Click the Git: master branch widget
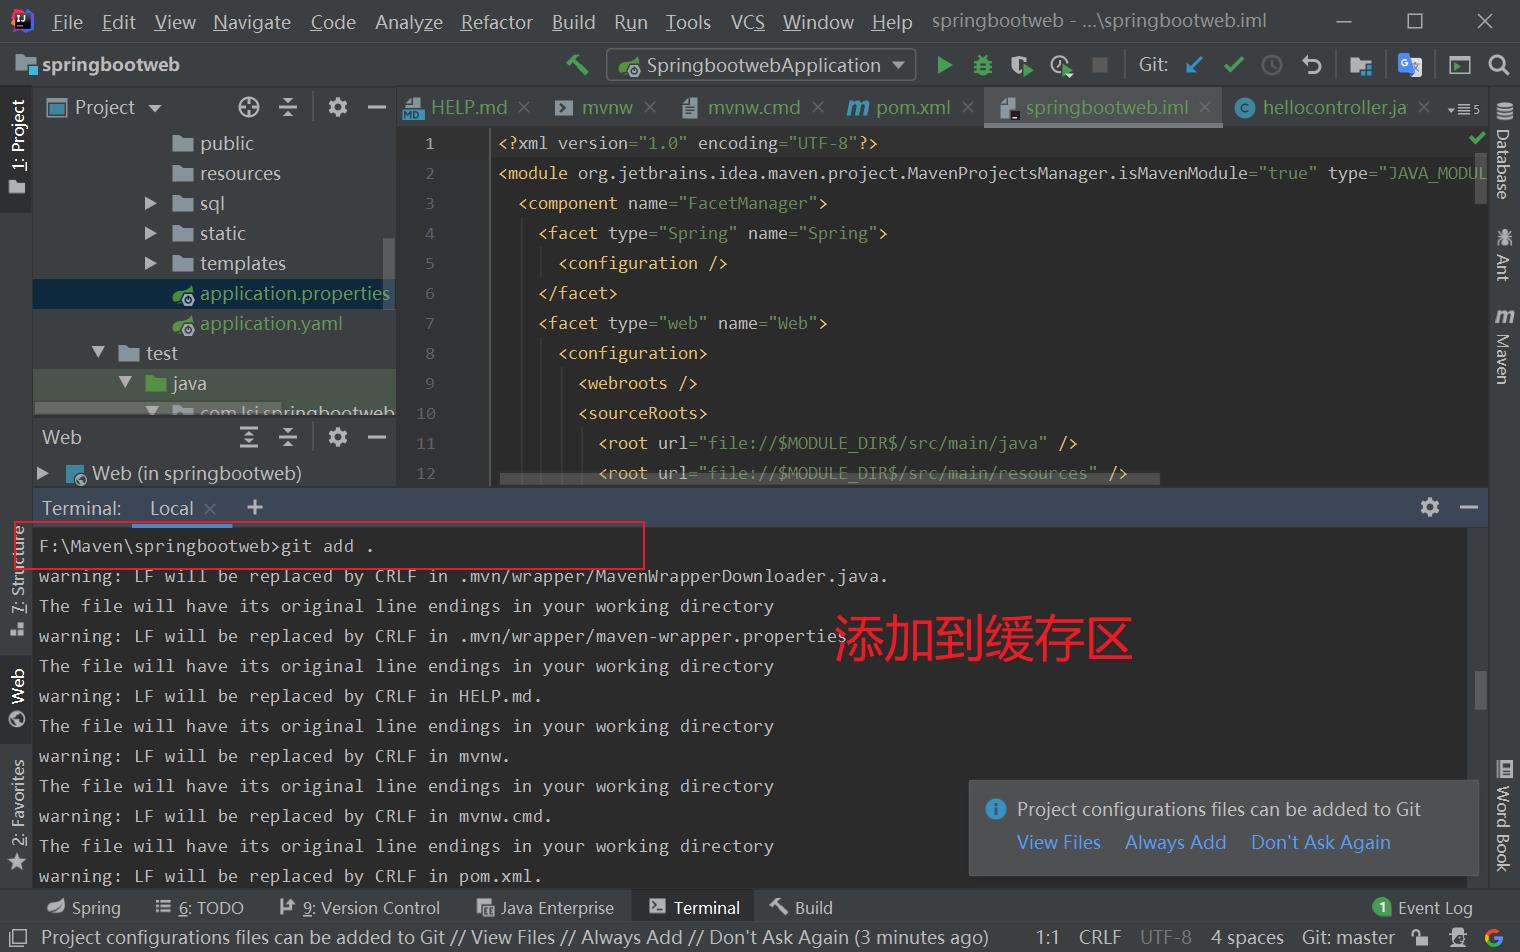This screenshot has height=952, width=1520. coord(1348,937)
